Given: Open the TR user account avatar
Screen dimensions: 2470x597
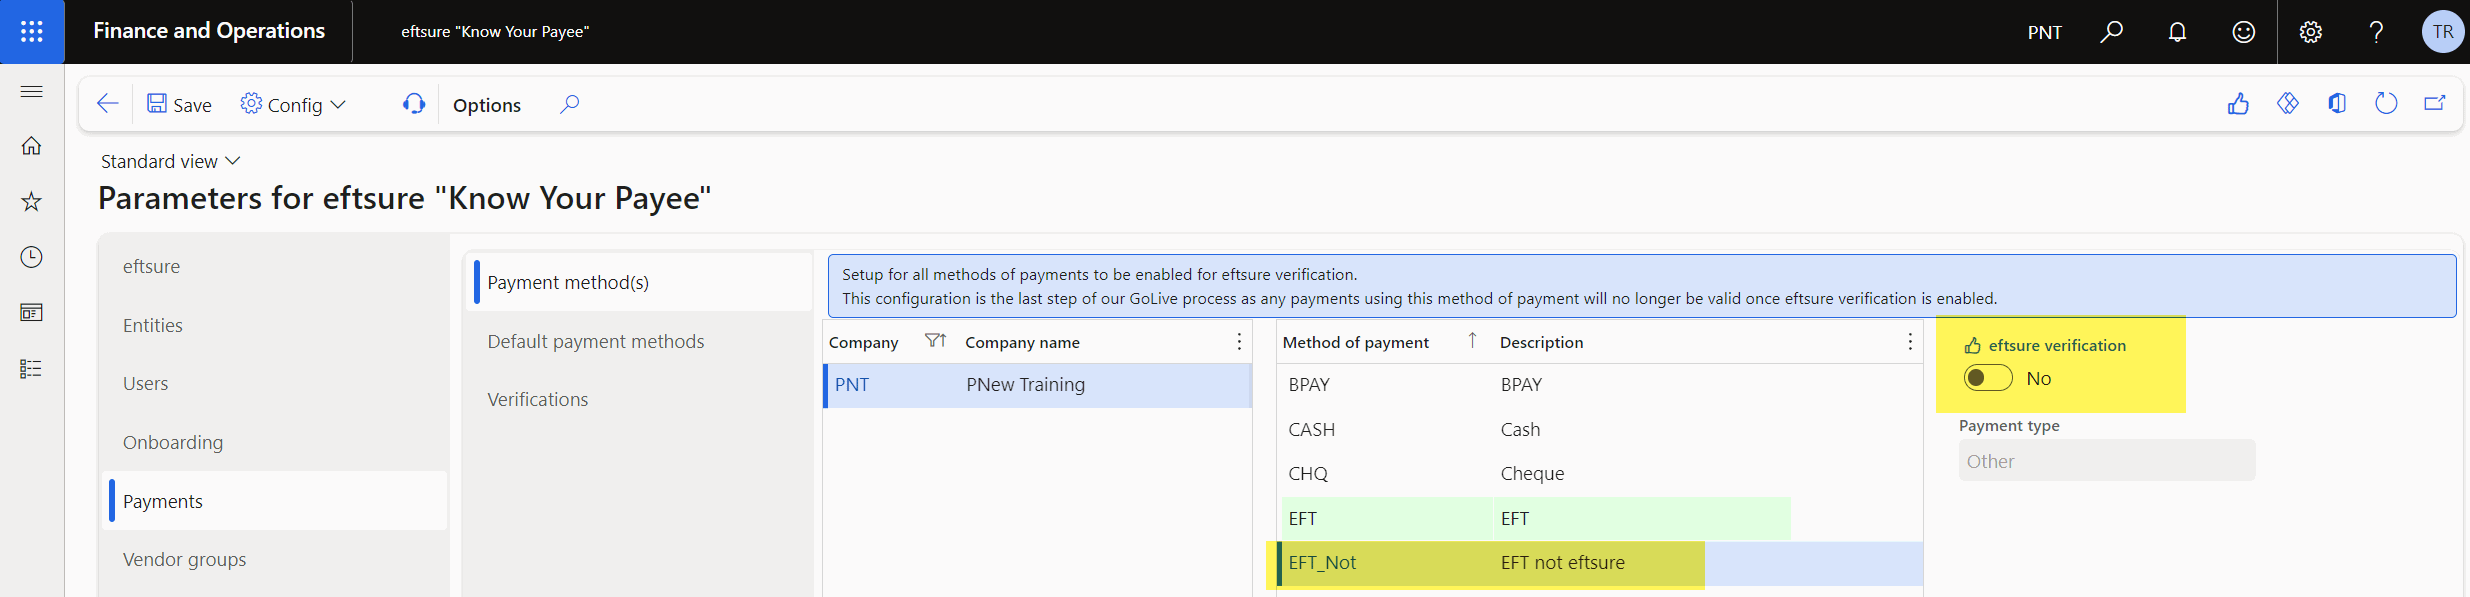Looking at the screenshot, I should click(x=2442, y=32).
